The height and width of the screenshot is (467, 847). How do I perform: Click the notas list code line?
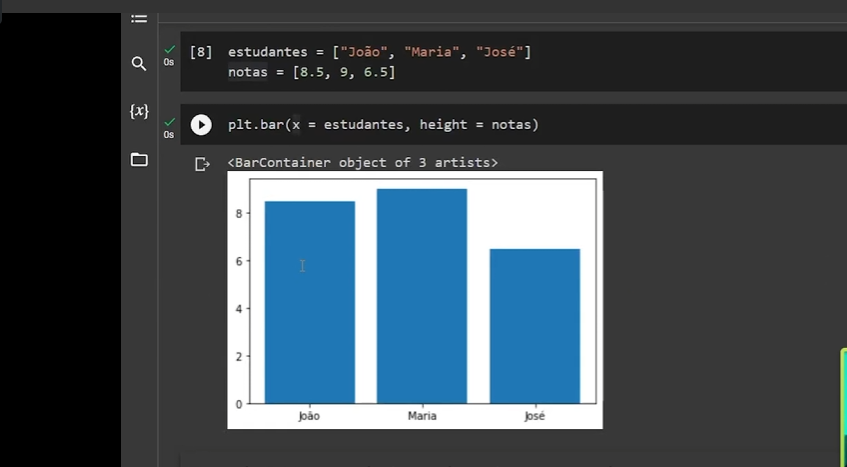[312, 72]
